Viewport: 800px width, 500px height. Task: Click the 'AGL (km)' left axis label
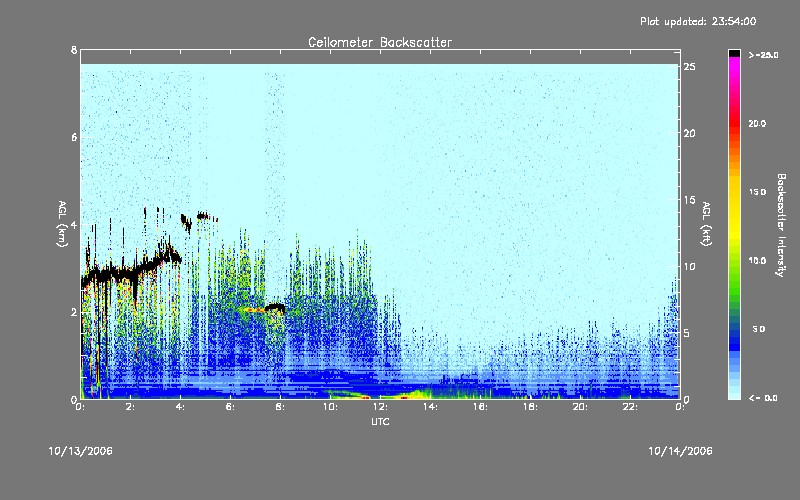click(62, 224)
